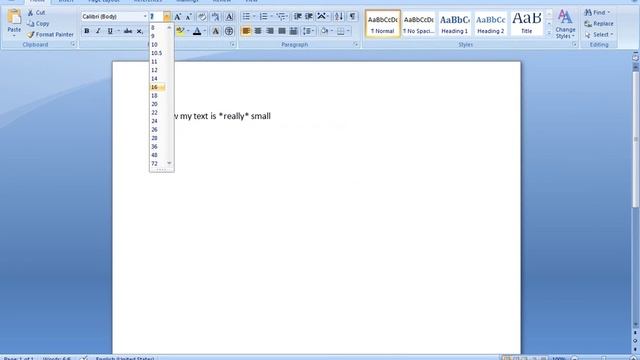The height and width of the screenshot is (360, 640).
Task: Open the Phonetic Guide tool
Action: tap(215, 17)
